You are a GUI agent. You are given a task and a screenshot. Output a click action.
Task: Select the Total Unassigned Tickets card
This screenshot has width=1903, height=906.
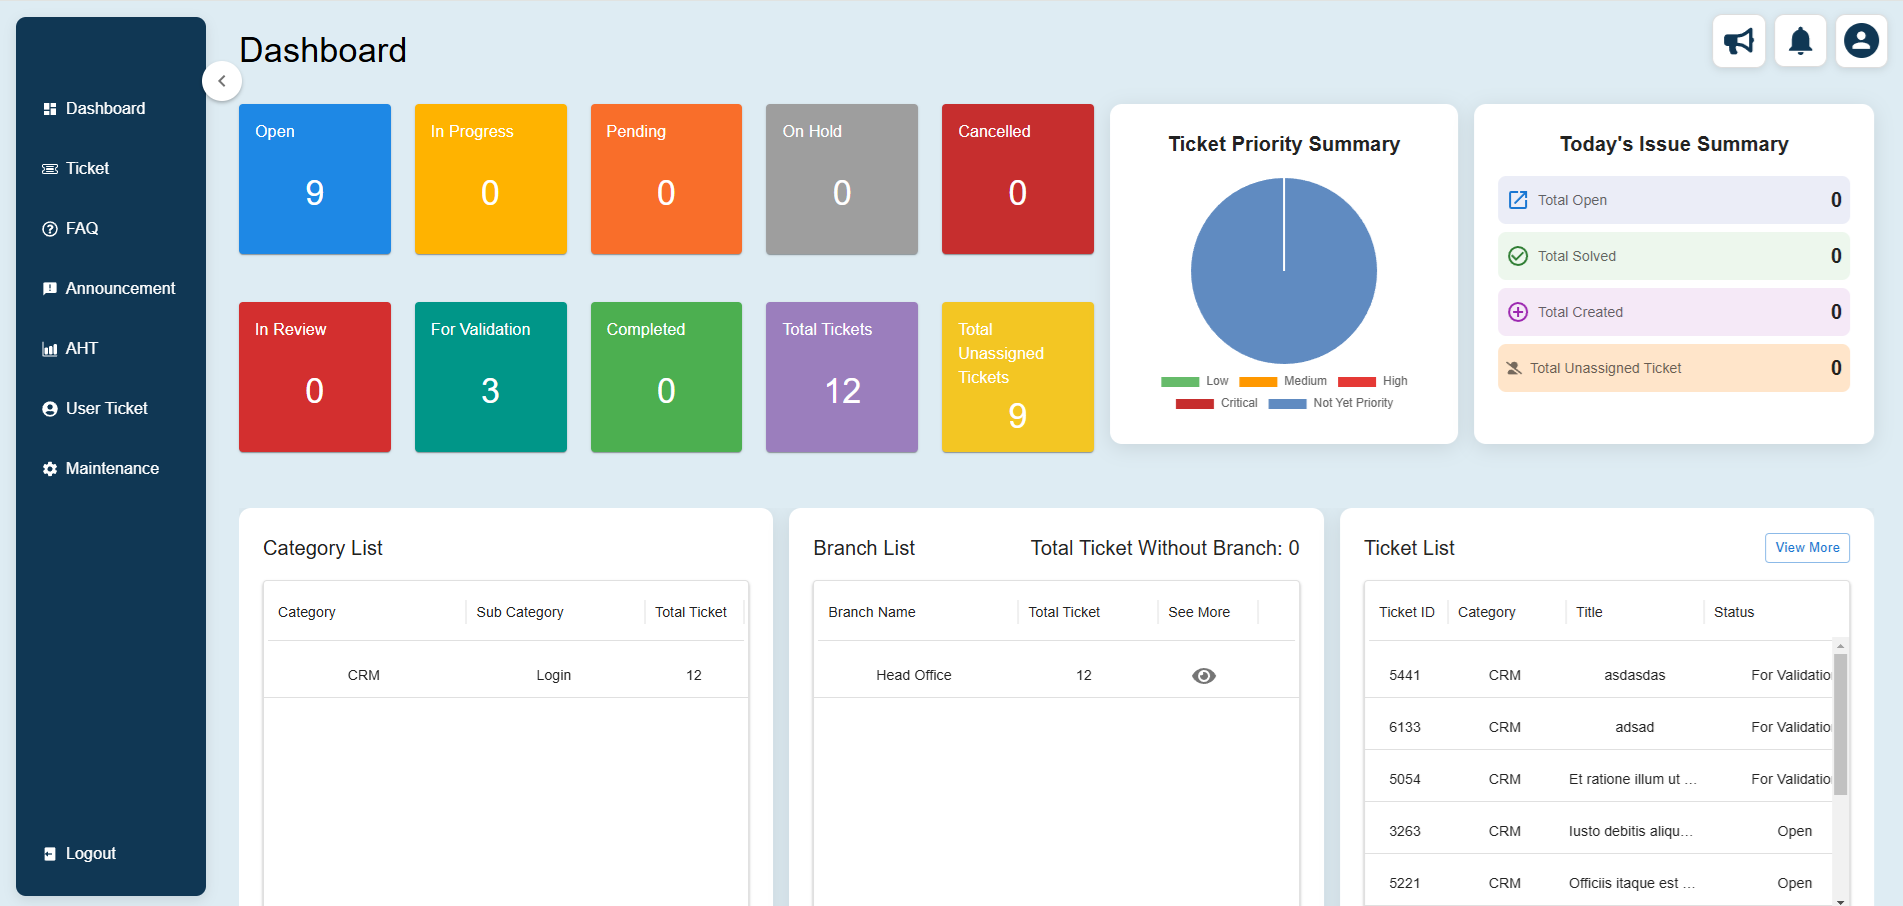(x=1017, y=377)
